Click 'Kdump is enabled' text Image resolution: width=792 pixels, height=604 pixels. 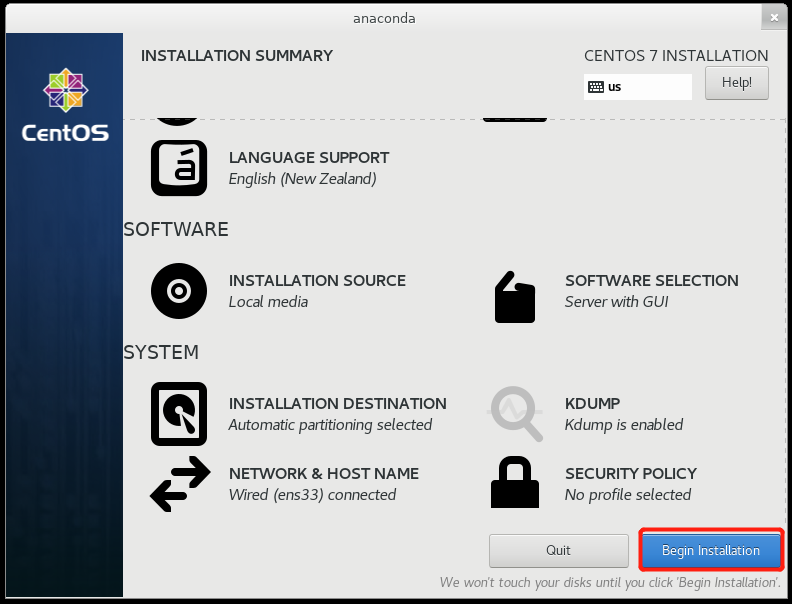(624, 425)
